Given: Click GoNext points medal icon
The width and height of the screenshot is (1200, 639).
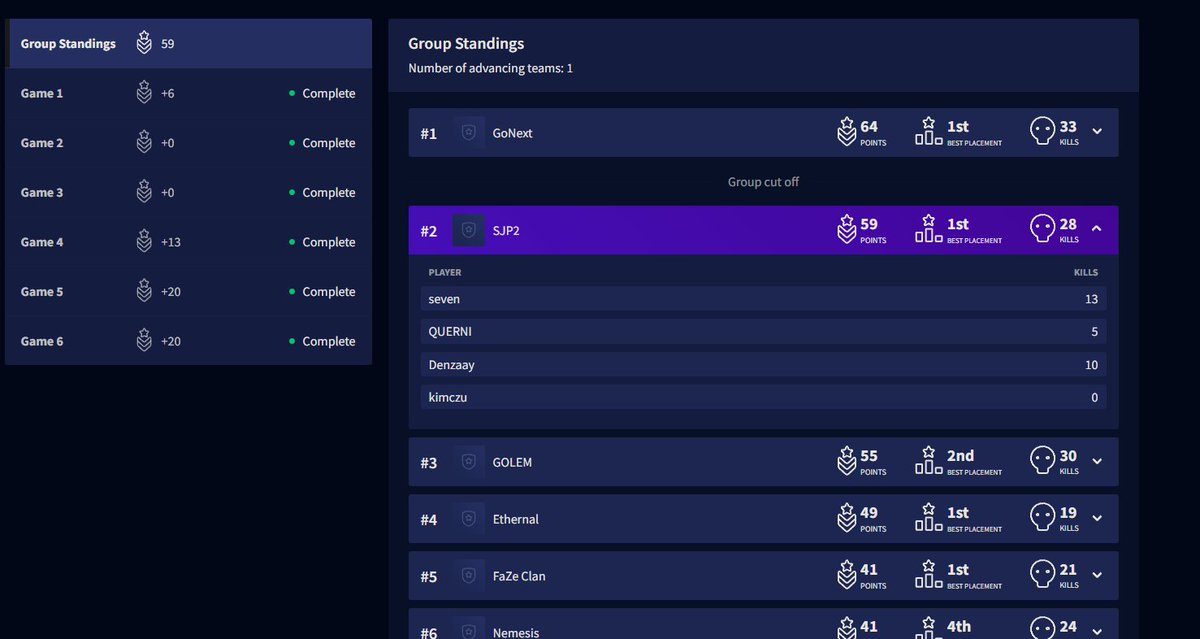Looking at the screenshot, I should click(x=847, y=131).
